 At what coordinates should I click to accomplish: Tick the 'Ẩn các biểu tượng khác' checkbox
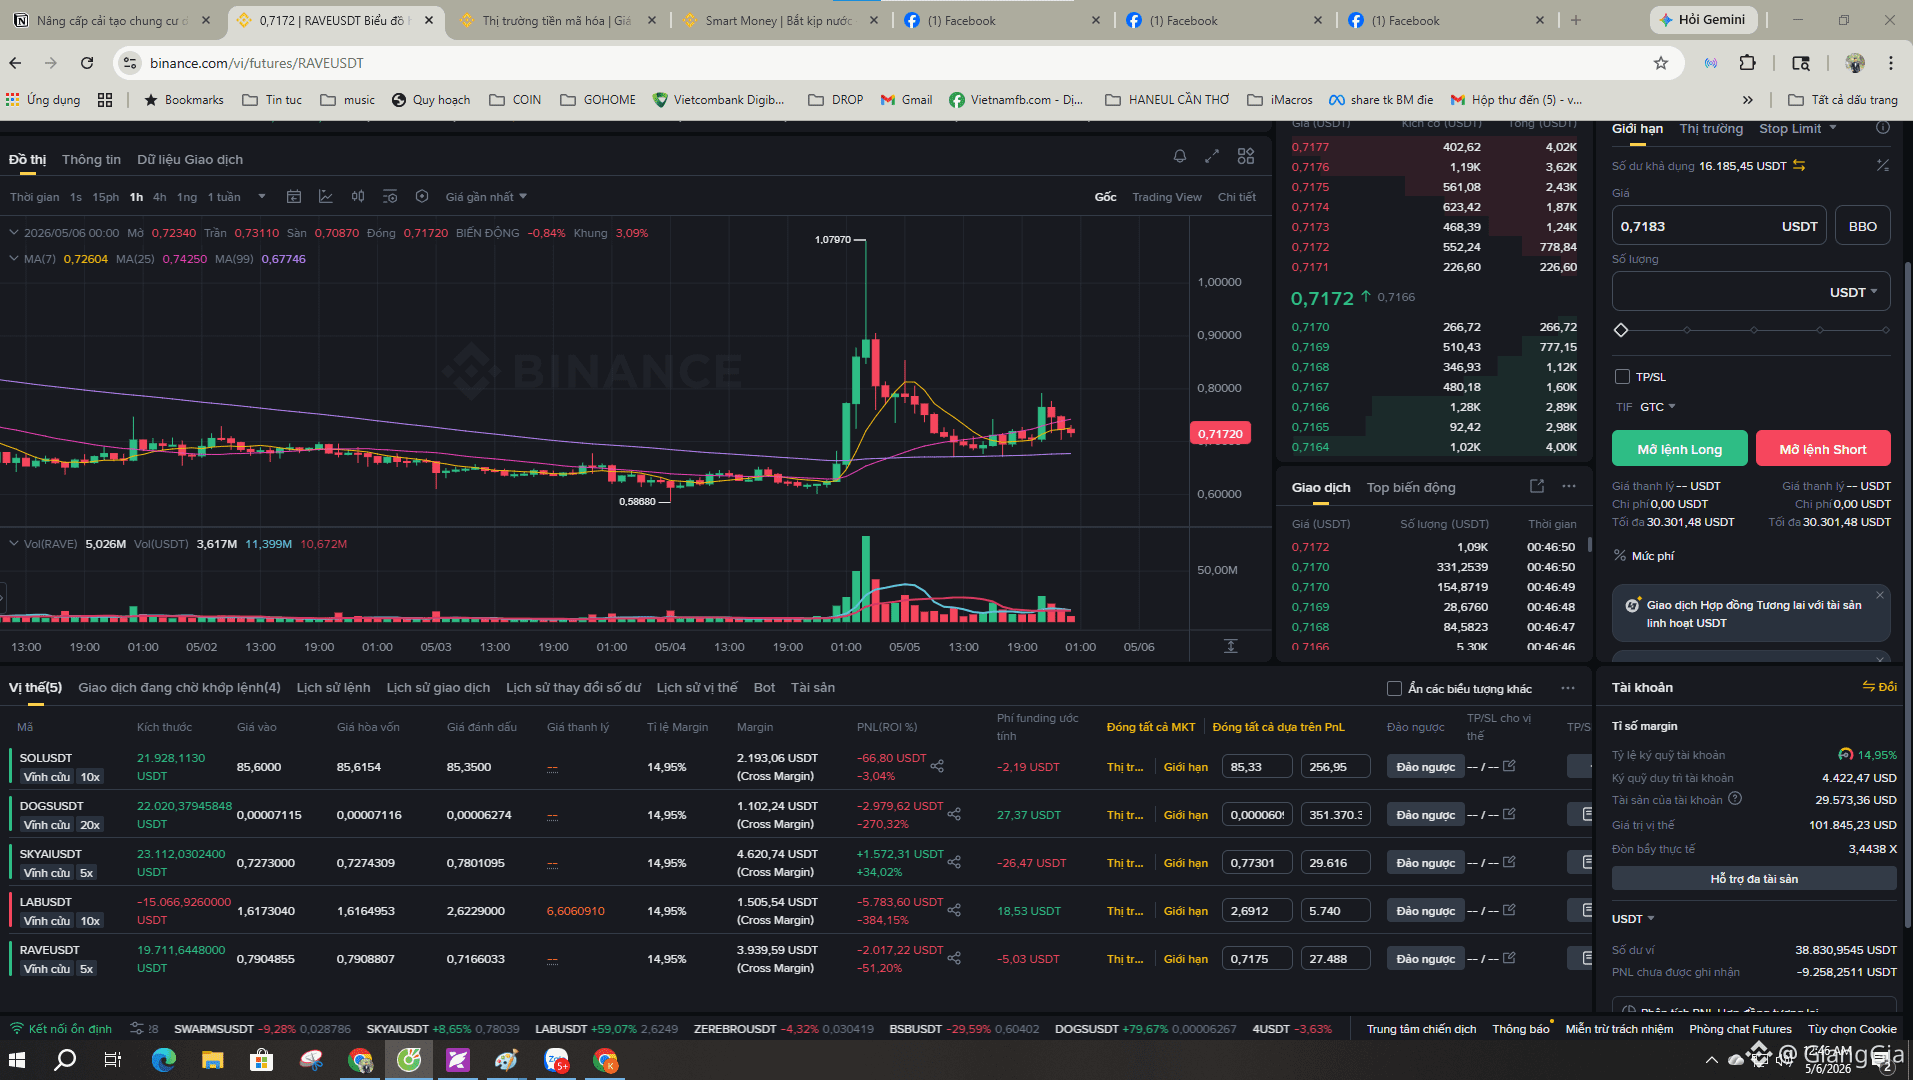pos(1394,688)
